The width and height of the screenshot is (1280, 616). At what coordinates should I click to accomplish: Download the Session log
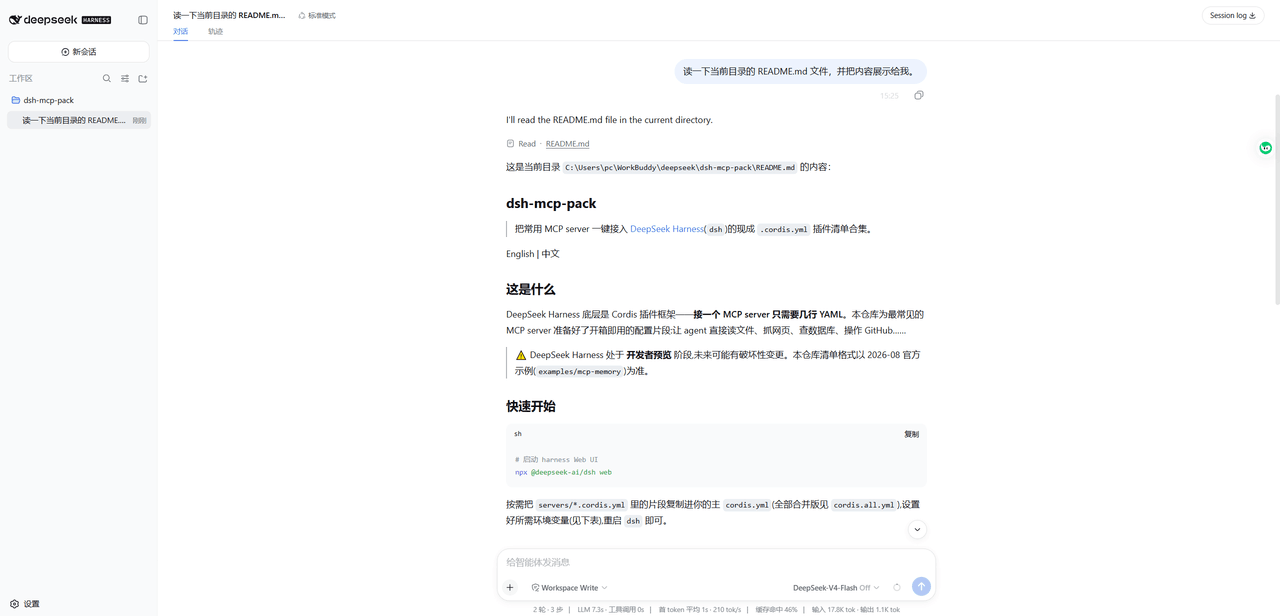point(1233,16)
